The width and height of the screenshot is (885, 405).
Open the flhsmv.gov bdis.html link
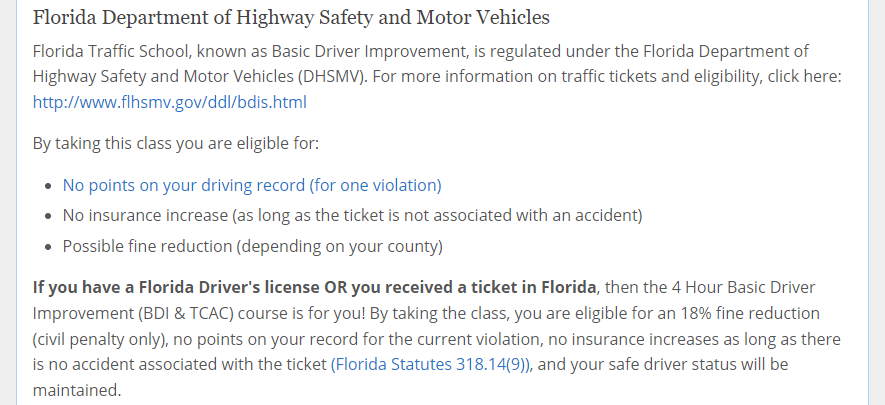[x=169, y=102]
